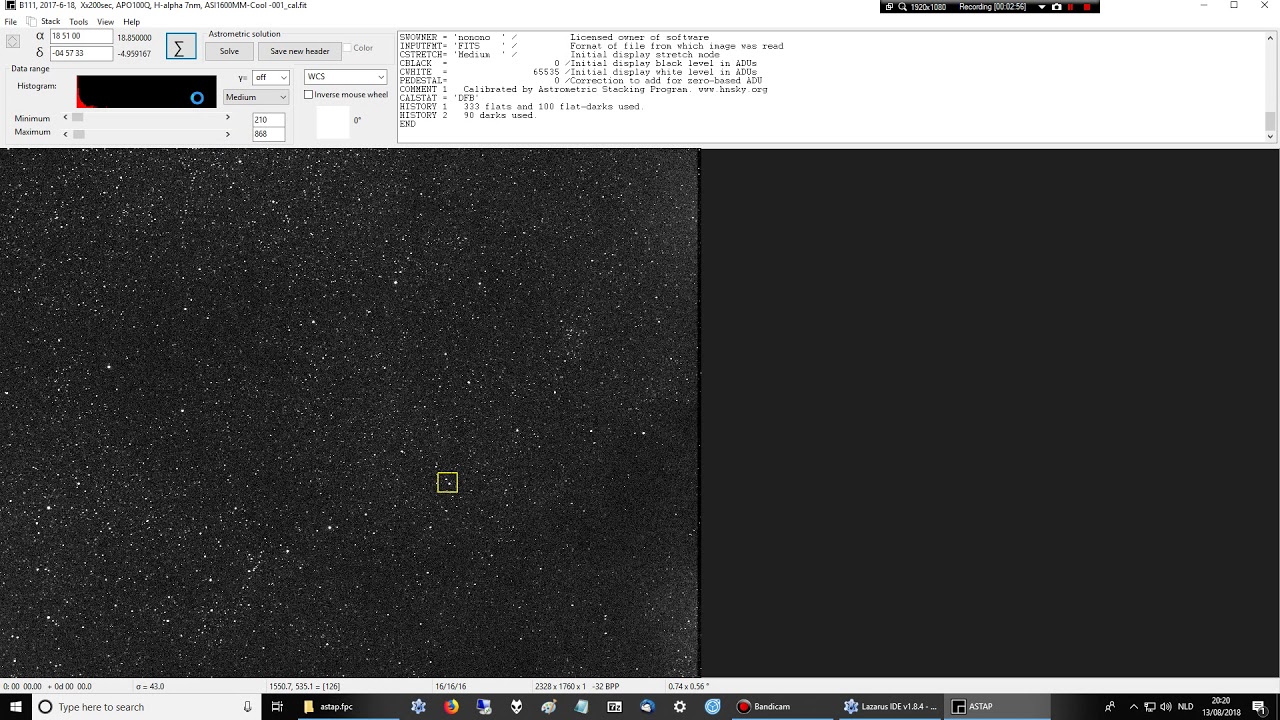This screenshot has width=1280, height=720.
Task: Open Task View in the taskbar
Action: 277,707
